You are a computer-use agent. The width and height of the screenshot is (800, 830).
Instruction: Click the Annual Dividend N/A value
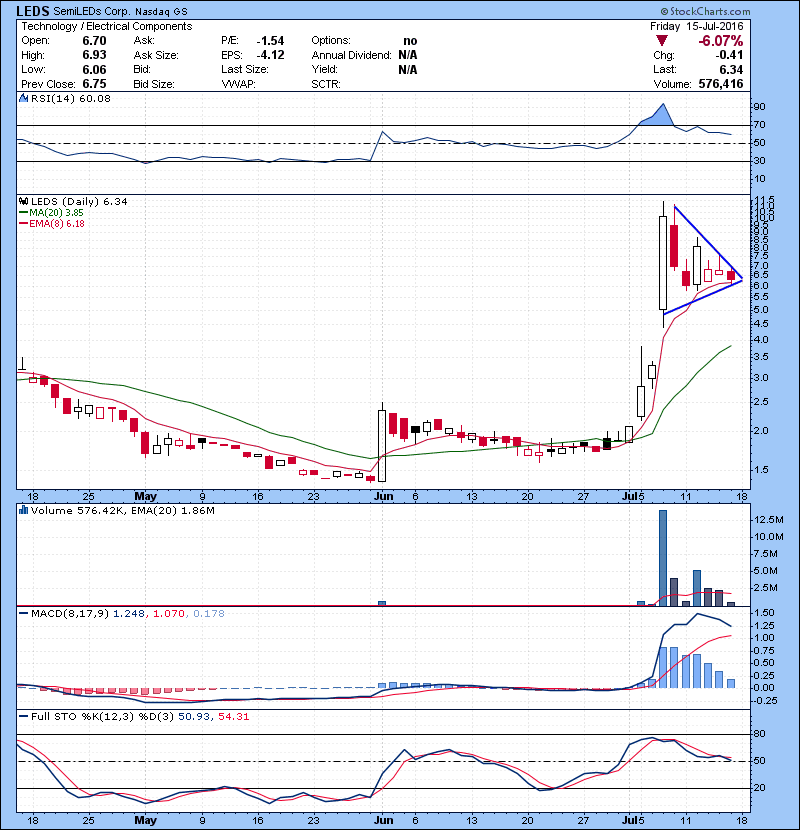pos(408,55)
